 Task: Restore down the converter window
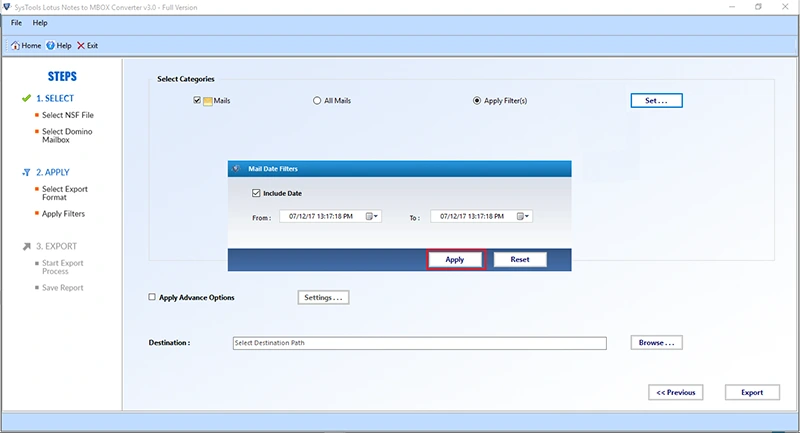pos(759,7)
